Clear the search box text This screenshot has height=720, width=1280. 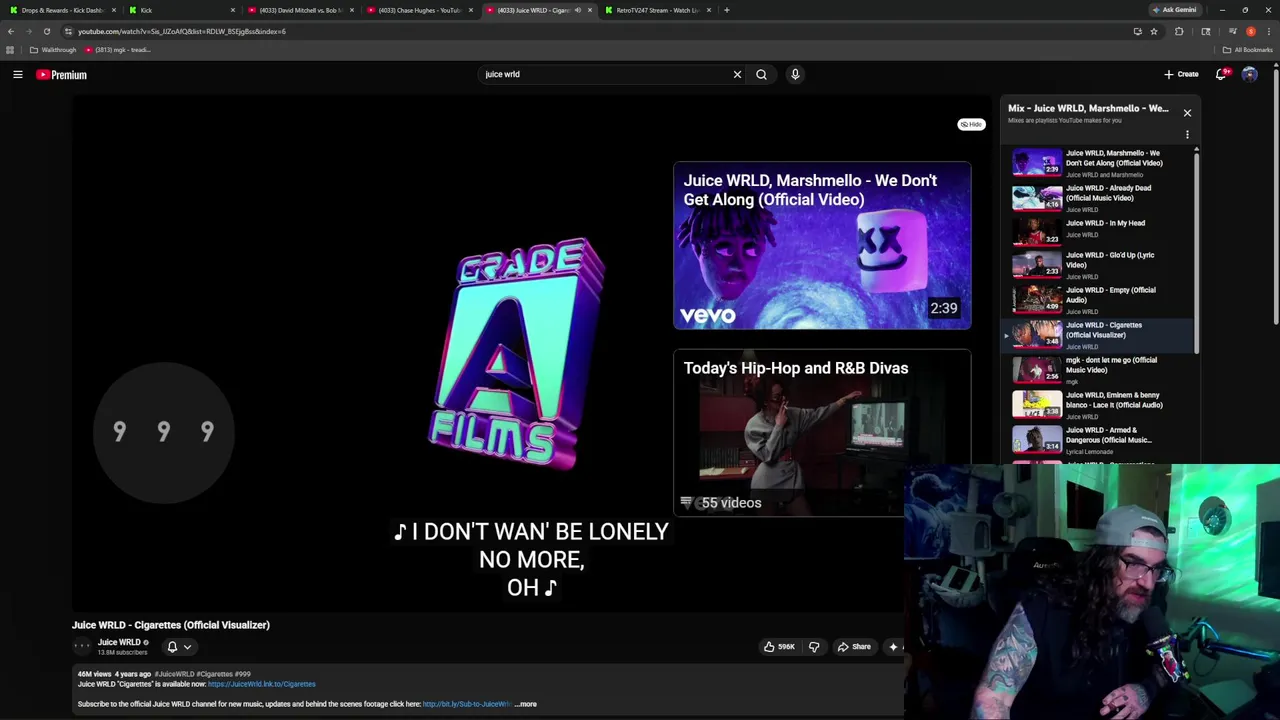click(x=737, y=74)
